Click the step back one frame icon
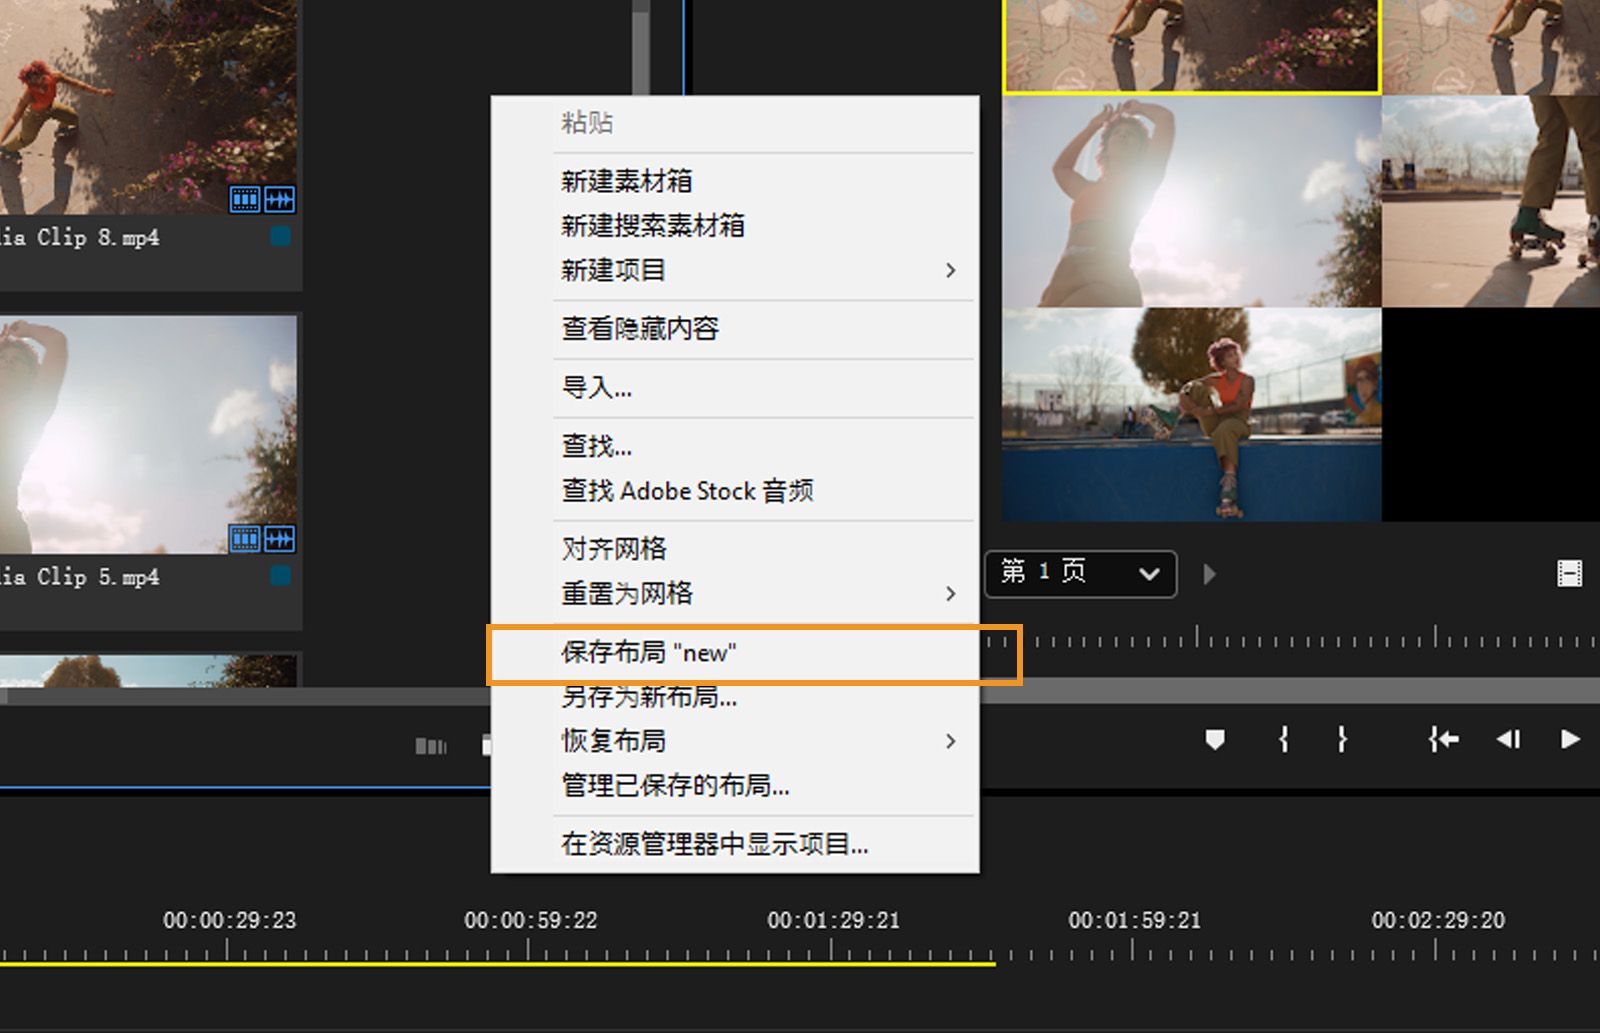The image size is (1600, 1033). [x=1509, y=740]
